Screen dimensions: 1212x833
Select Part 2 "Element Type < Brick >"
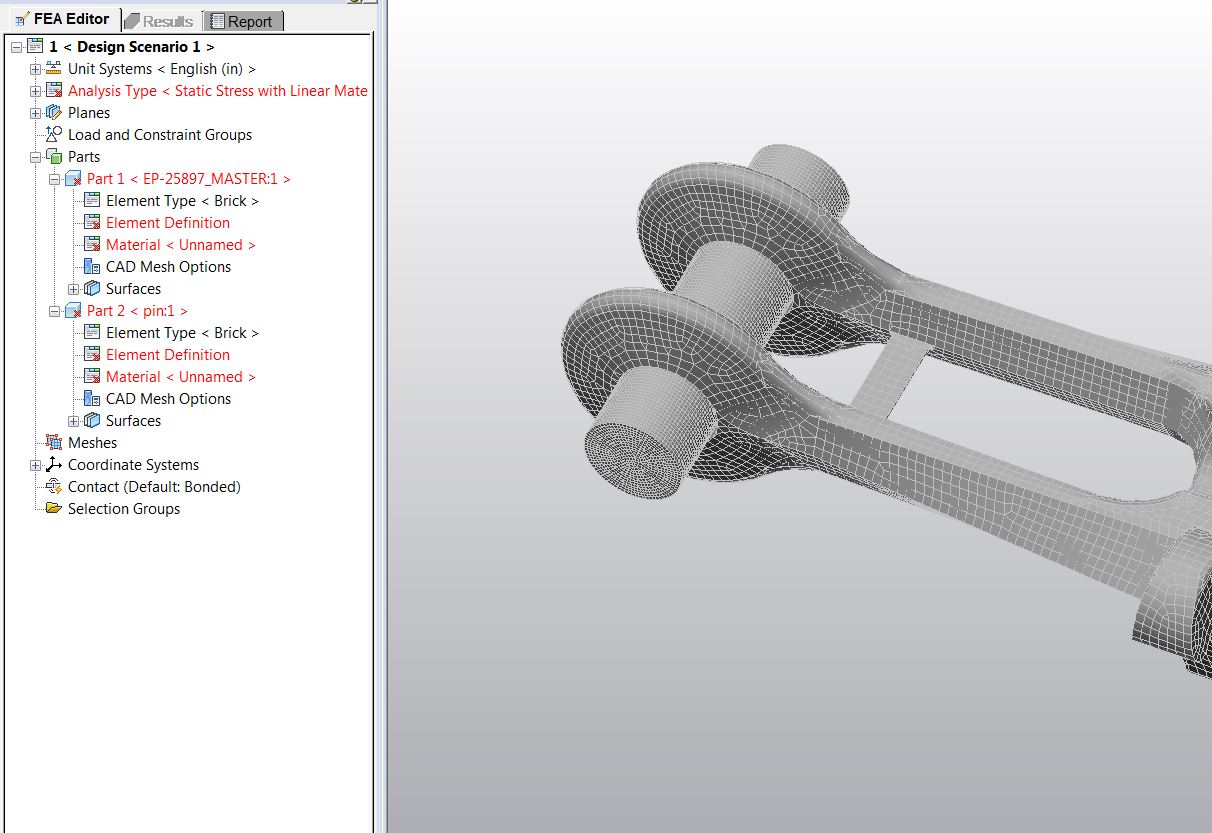[183, 333]
